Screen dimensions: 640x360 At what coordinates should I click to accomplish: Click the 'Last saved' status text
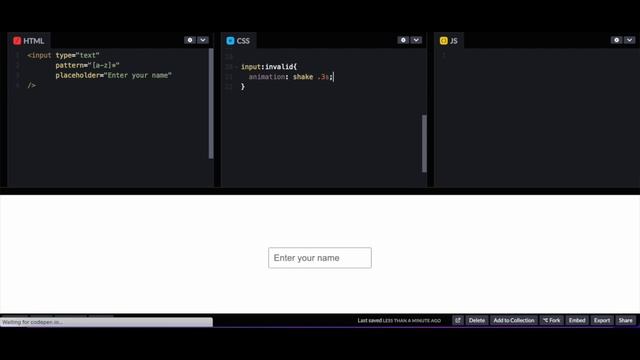399,320
